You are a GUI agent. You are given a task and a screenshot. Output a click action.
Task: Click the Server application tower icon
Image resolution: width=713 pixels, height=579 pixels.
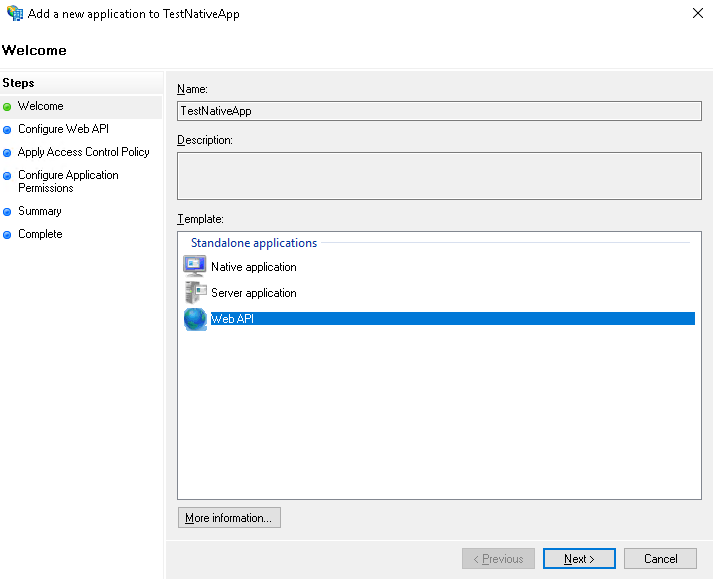(194, 293)
